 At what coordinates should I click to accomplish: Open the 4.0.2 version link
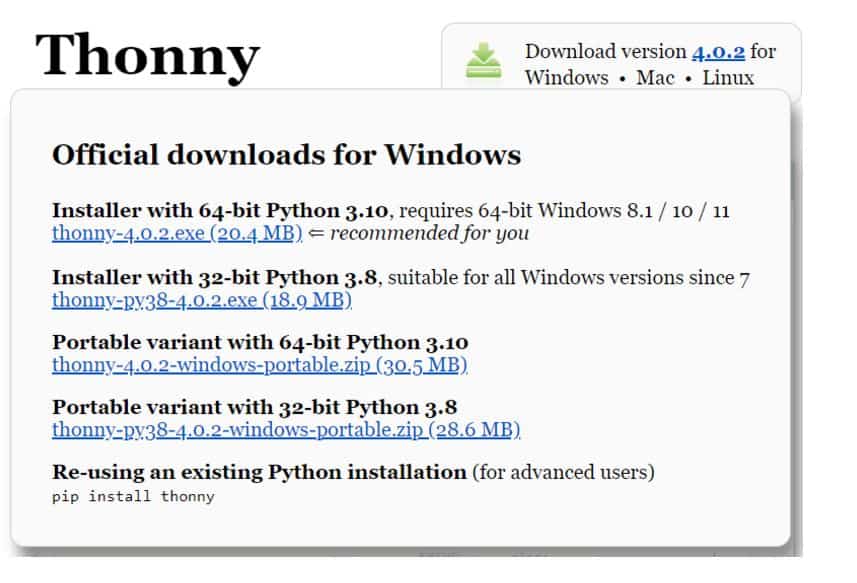pos(718,52)
